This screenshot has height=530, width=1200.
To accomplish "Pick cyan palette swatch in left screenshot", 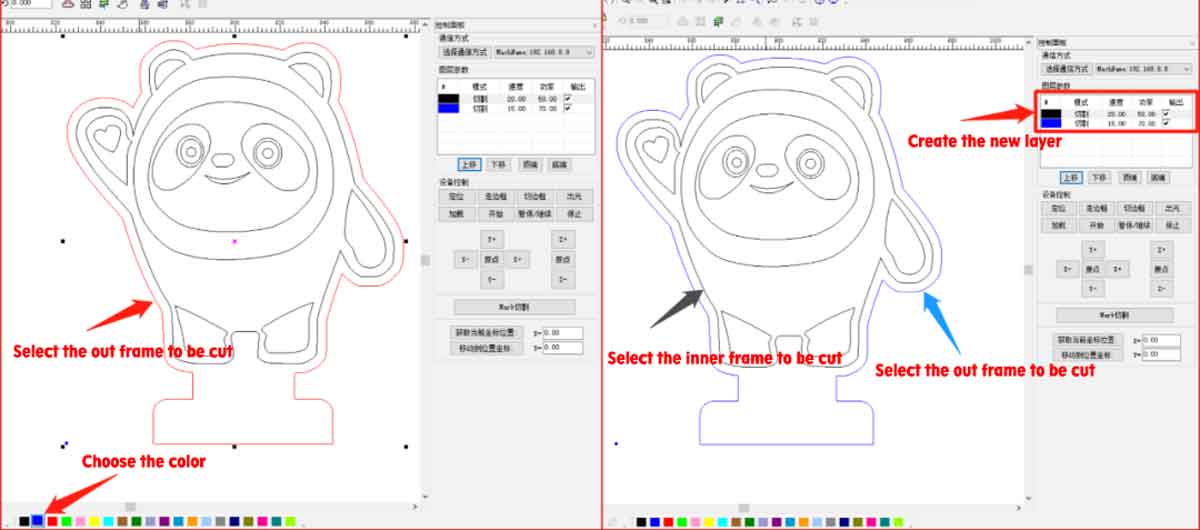I will 108,521.
